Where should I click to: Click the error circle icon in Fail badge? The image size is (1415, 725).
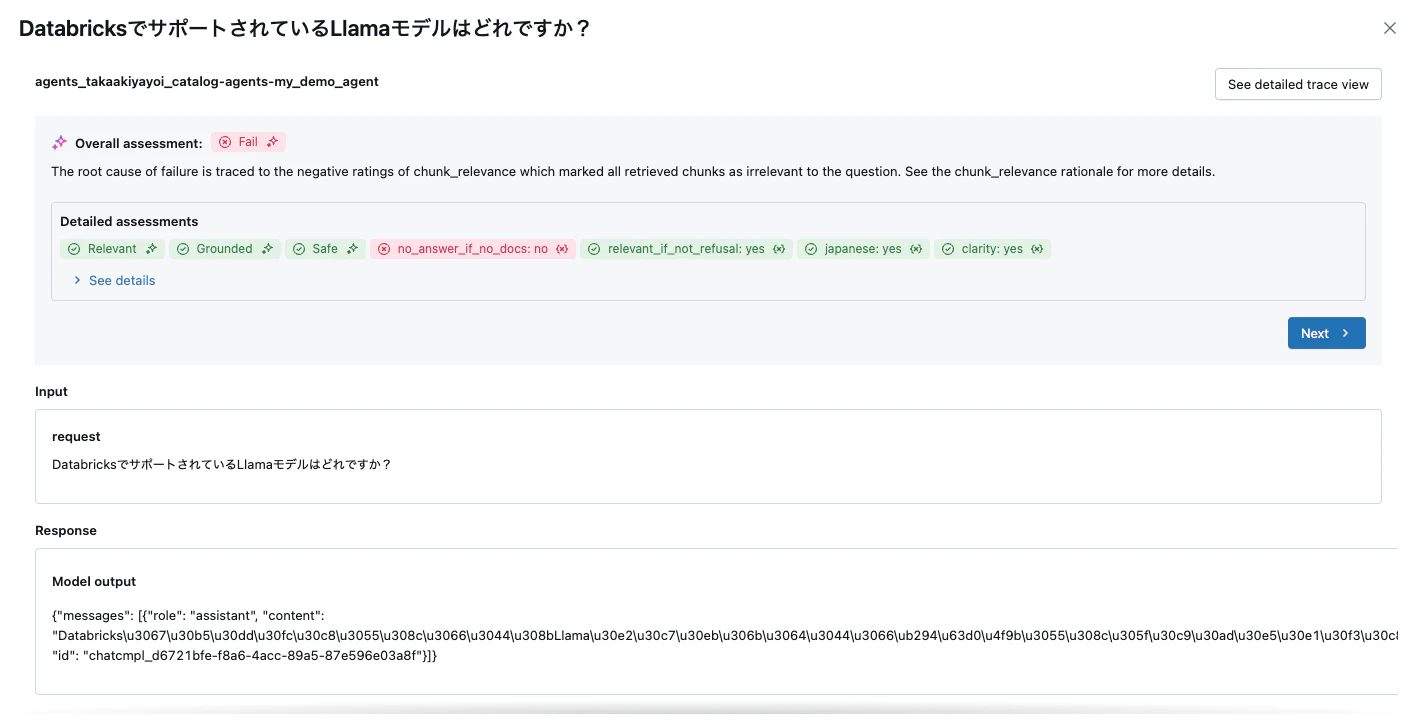pyautogui.click(x=225, y=142)
